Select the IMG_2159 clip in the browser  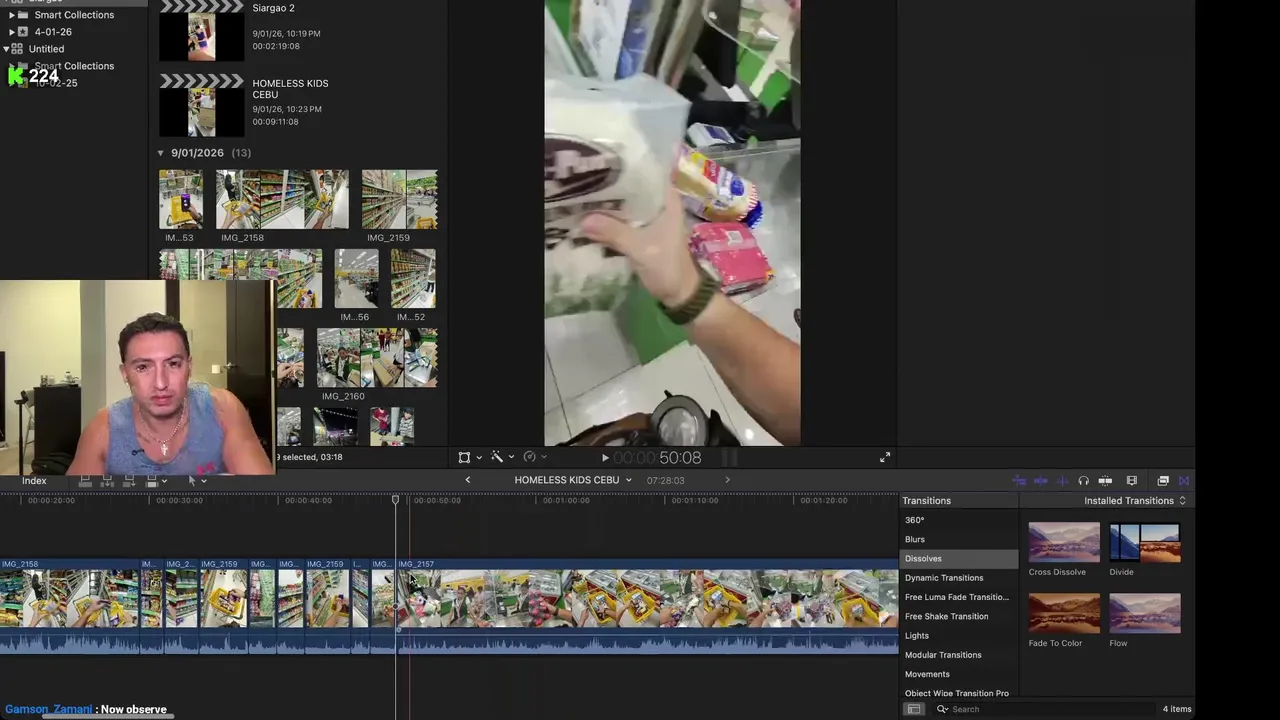coord(399,199)
